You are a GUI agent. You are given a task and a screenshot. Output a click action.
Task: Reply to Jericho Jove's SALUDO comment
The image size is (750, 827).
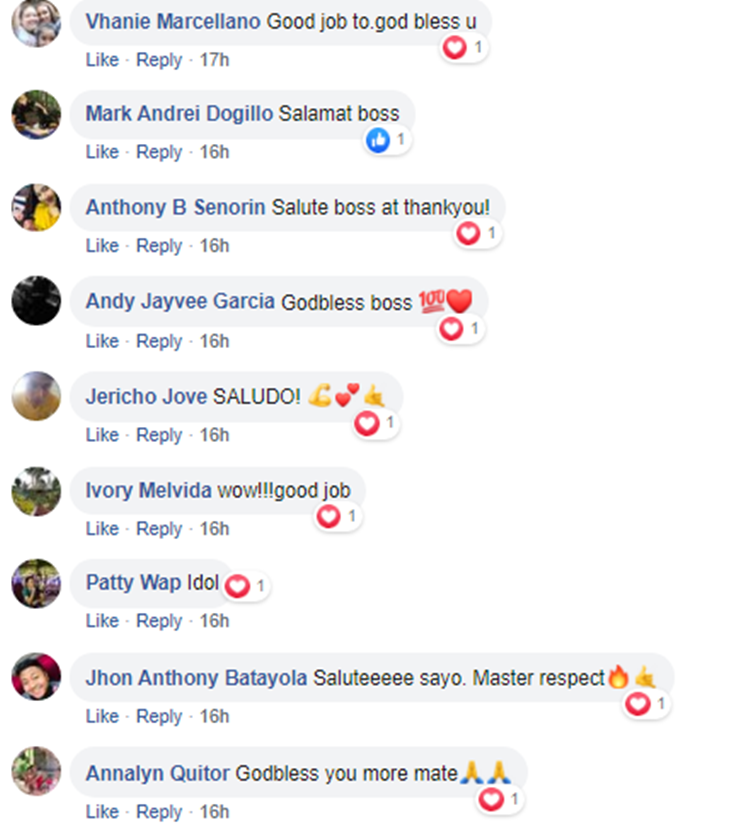[159, 436]
